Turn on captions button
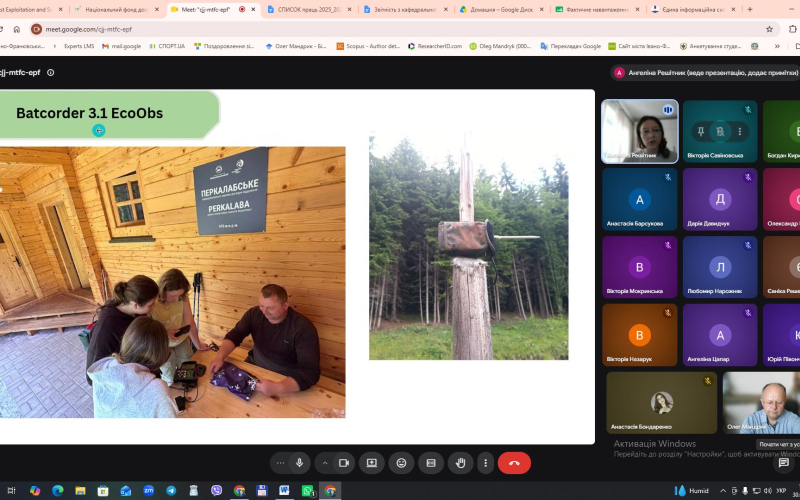800x500 pixels. 431,463
